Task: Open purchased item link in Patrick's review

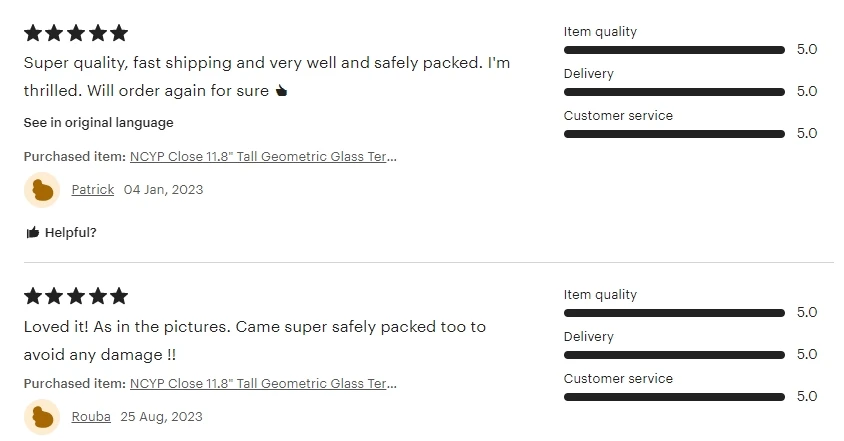Action: point(263,157)
